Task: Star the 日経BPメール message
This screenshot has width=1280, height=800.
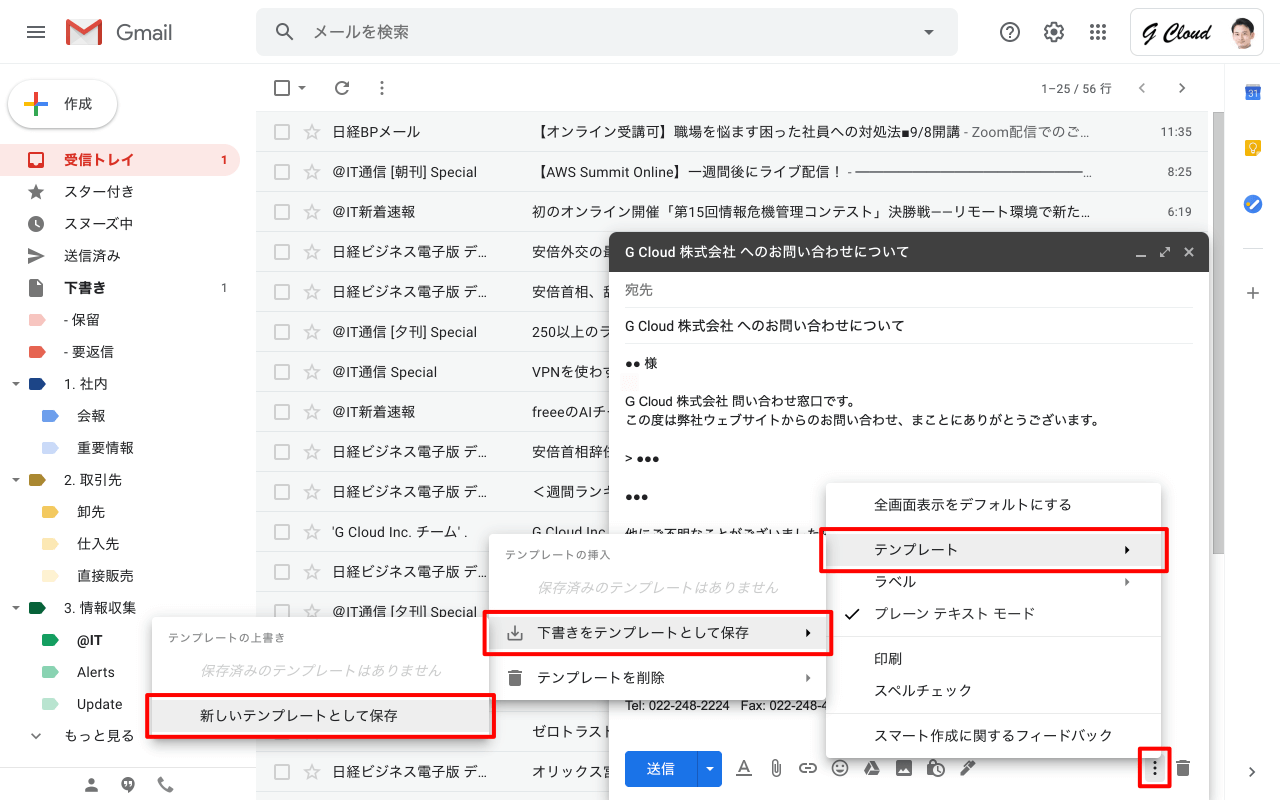Action: tap(312, 132)
